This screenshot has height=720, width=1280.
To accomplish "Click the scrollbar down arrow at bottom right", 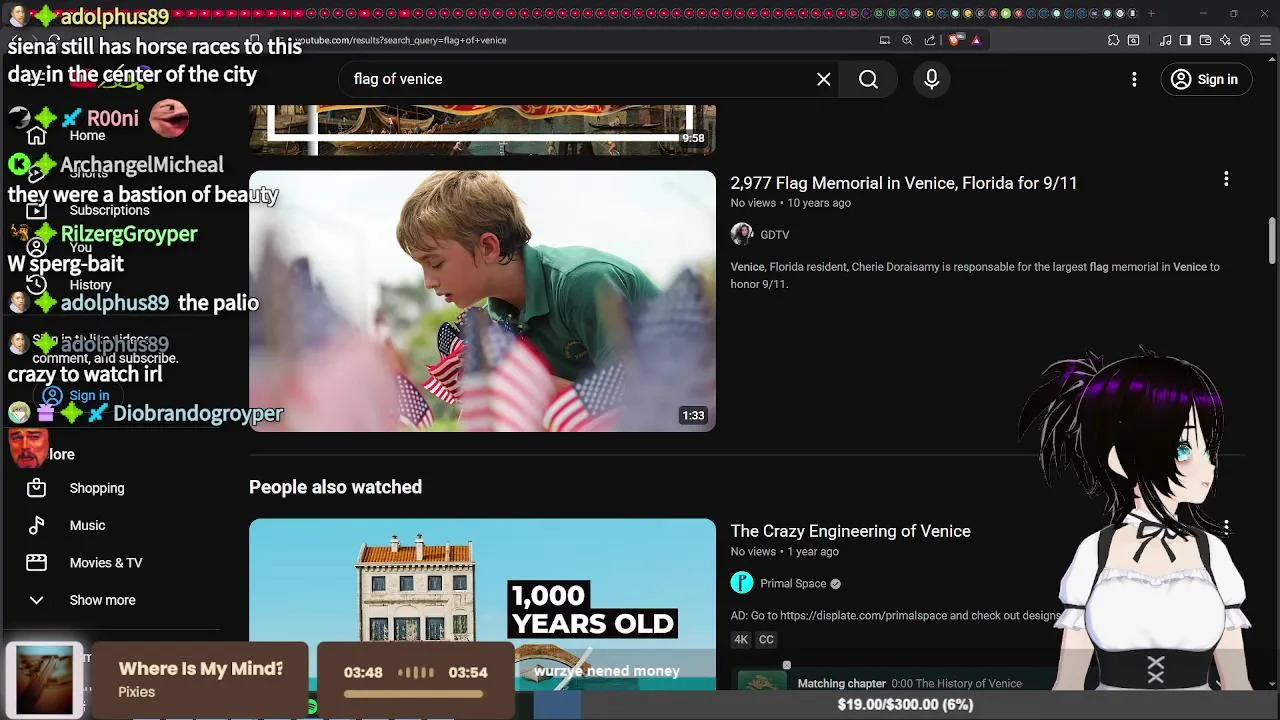I will [x=1272, y=684].
